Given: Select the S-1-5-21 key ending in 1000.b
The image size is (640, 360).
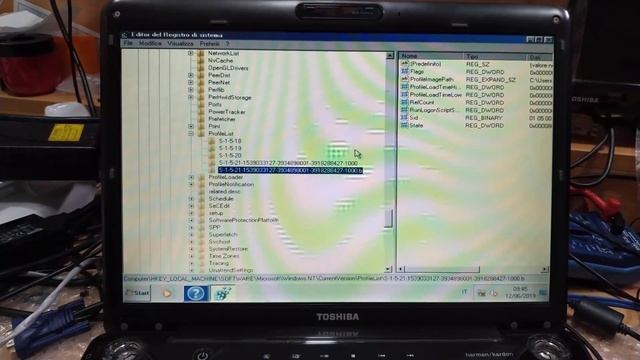Looking at the screenshot, I should pos(290,170).
